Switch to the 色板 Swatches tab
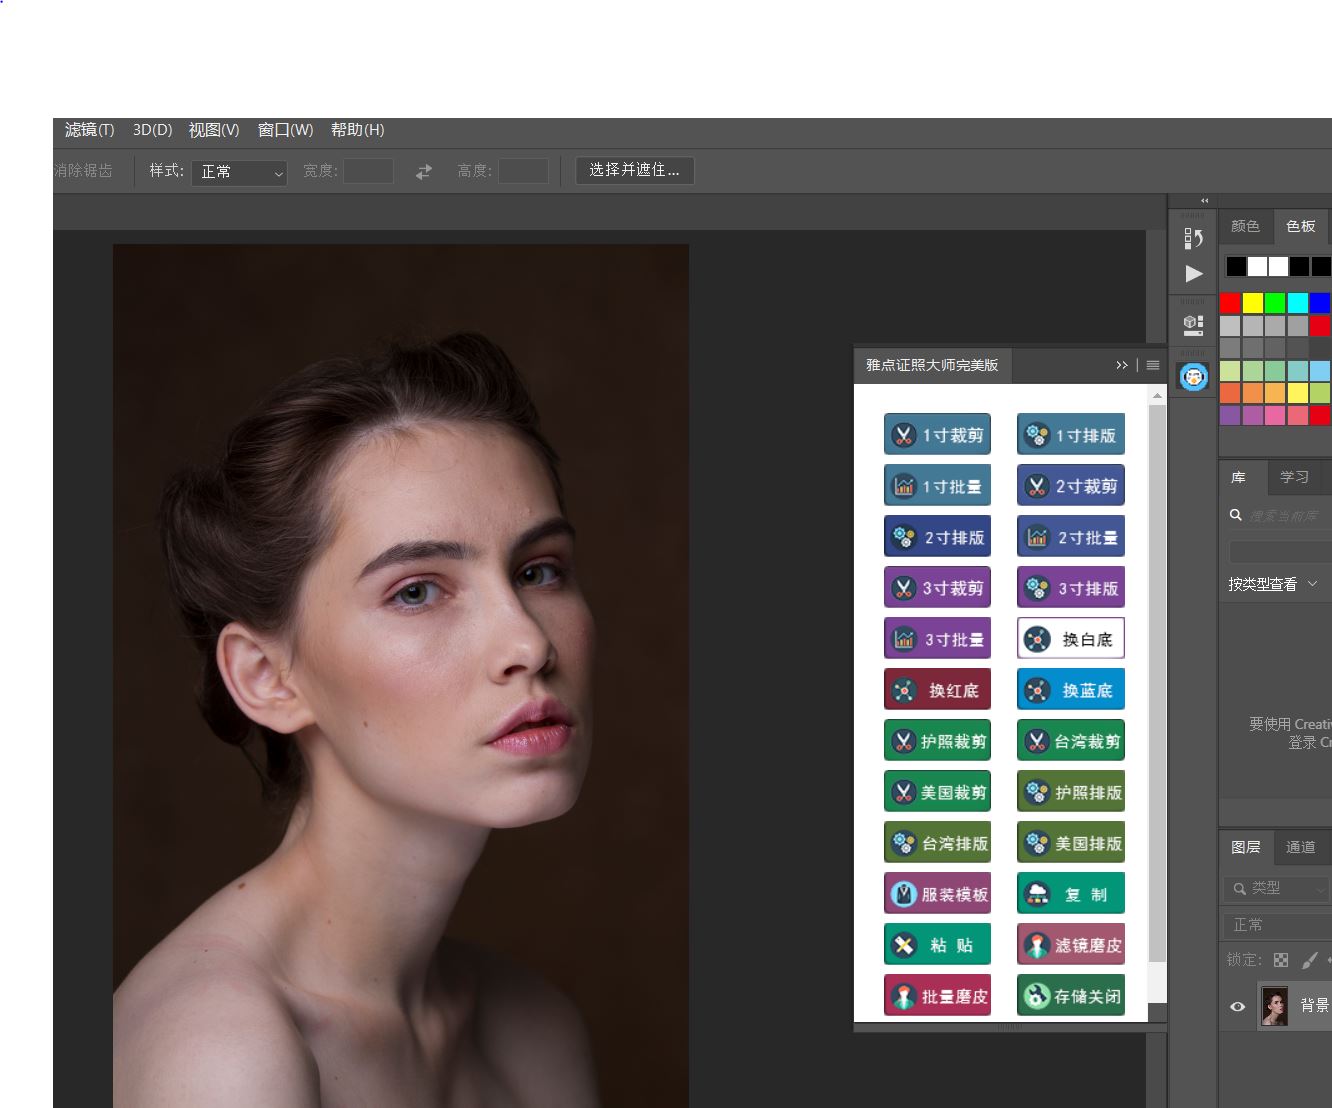The image size is (1332, 1108). pyautogui.click(x=1301, y=226)
